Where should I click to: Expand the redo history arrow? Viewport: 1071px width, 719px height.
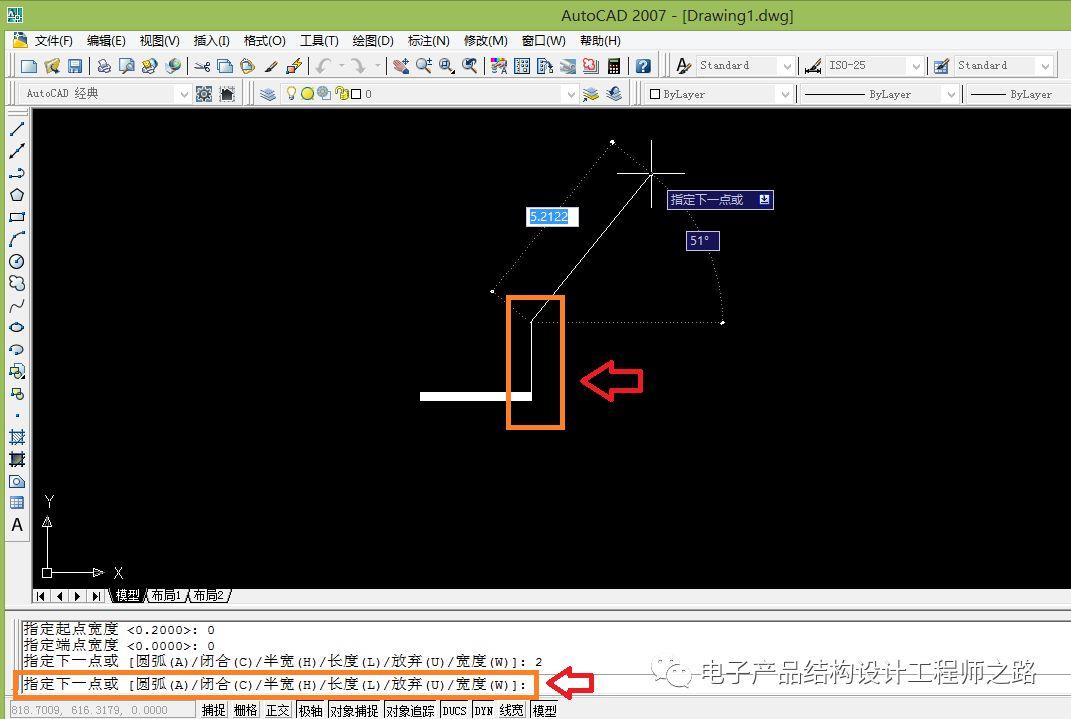coord(377,66)
